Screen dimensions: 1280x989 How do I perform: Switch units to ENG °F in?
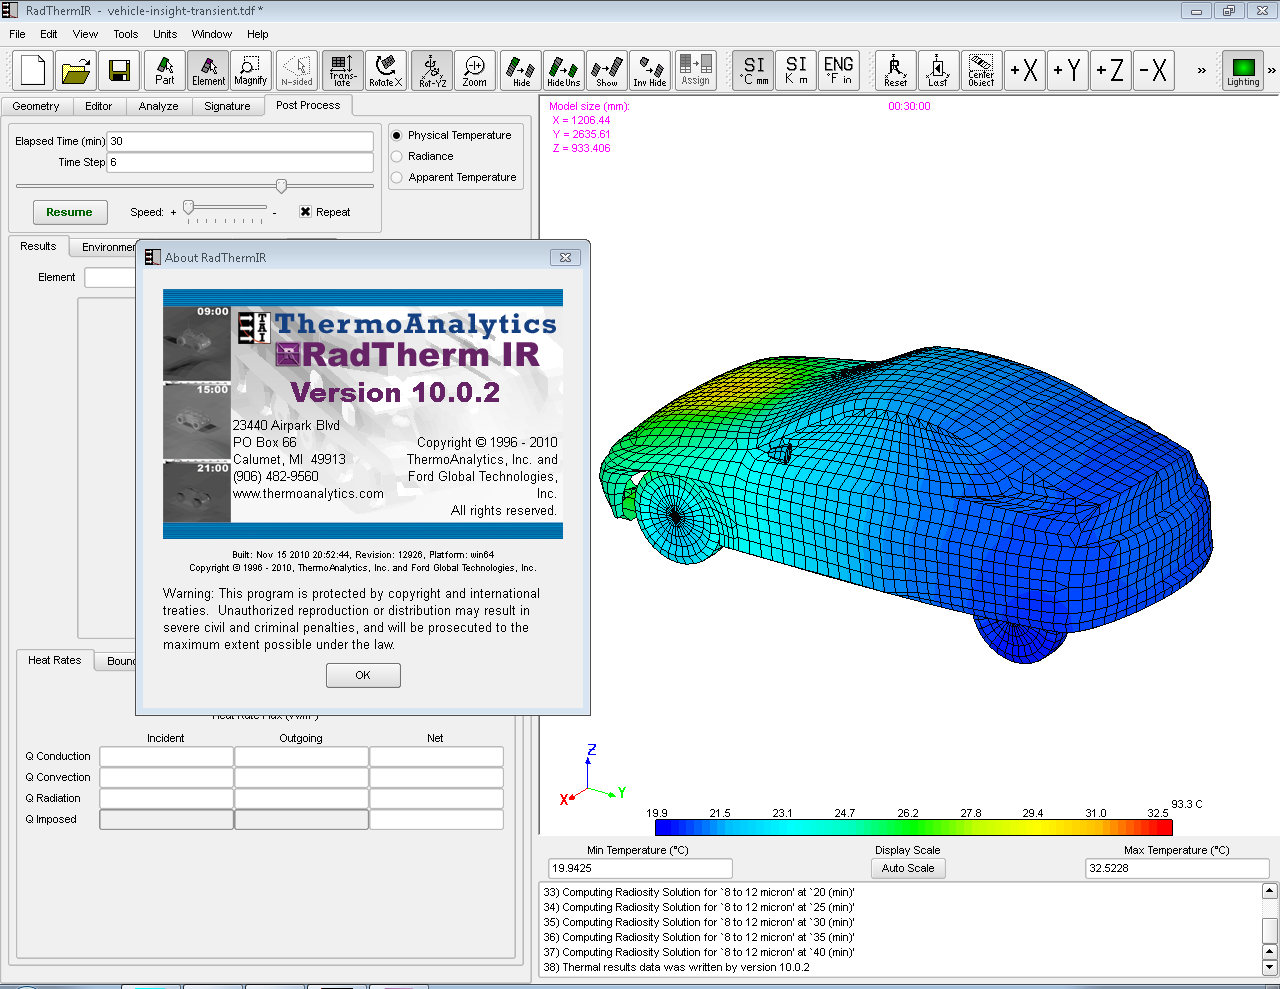pyautogui.click(x=838, y=71)
